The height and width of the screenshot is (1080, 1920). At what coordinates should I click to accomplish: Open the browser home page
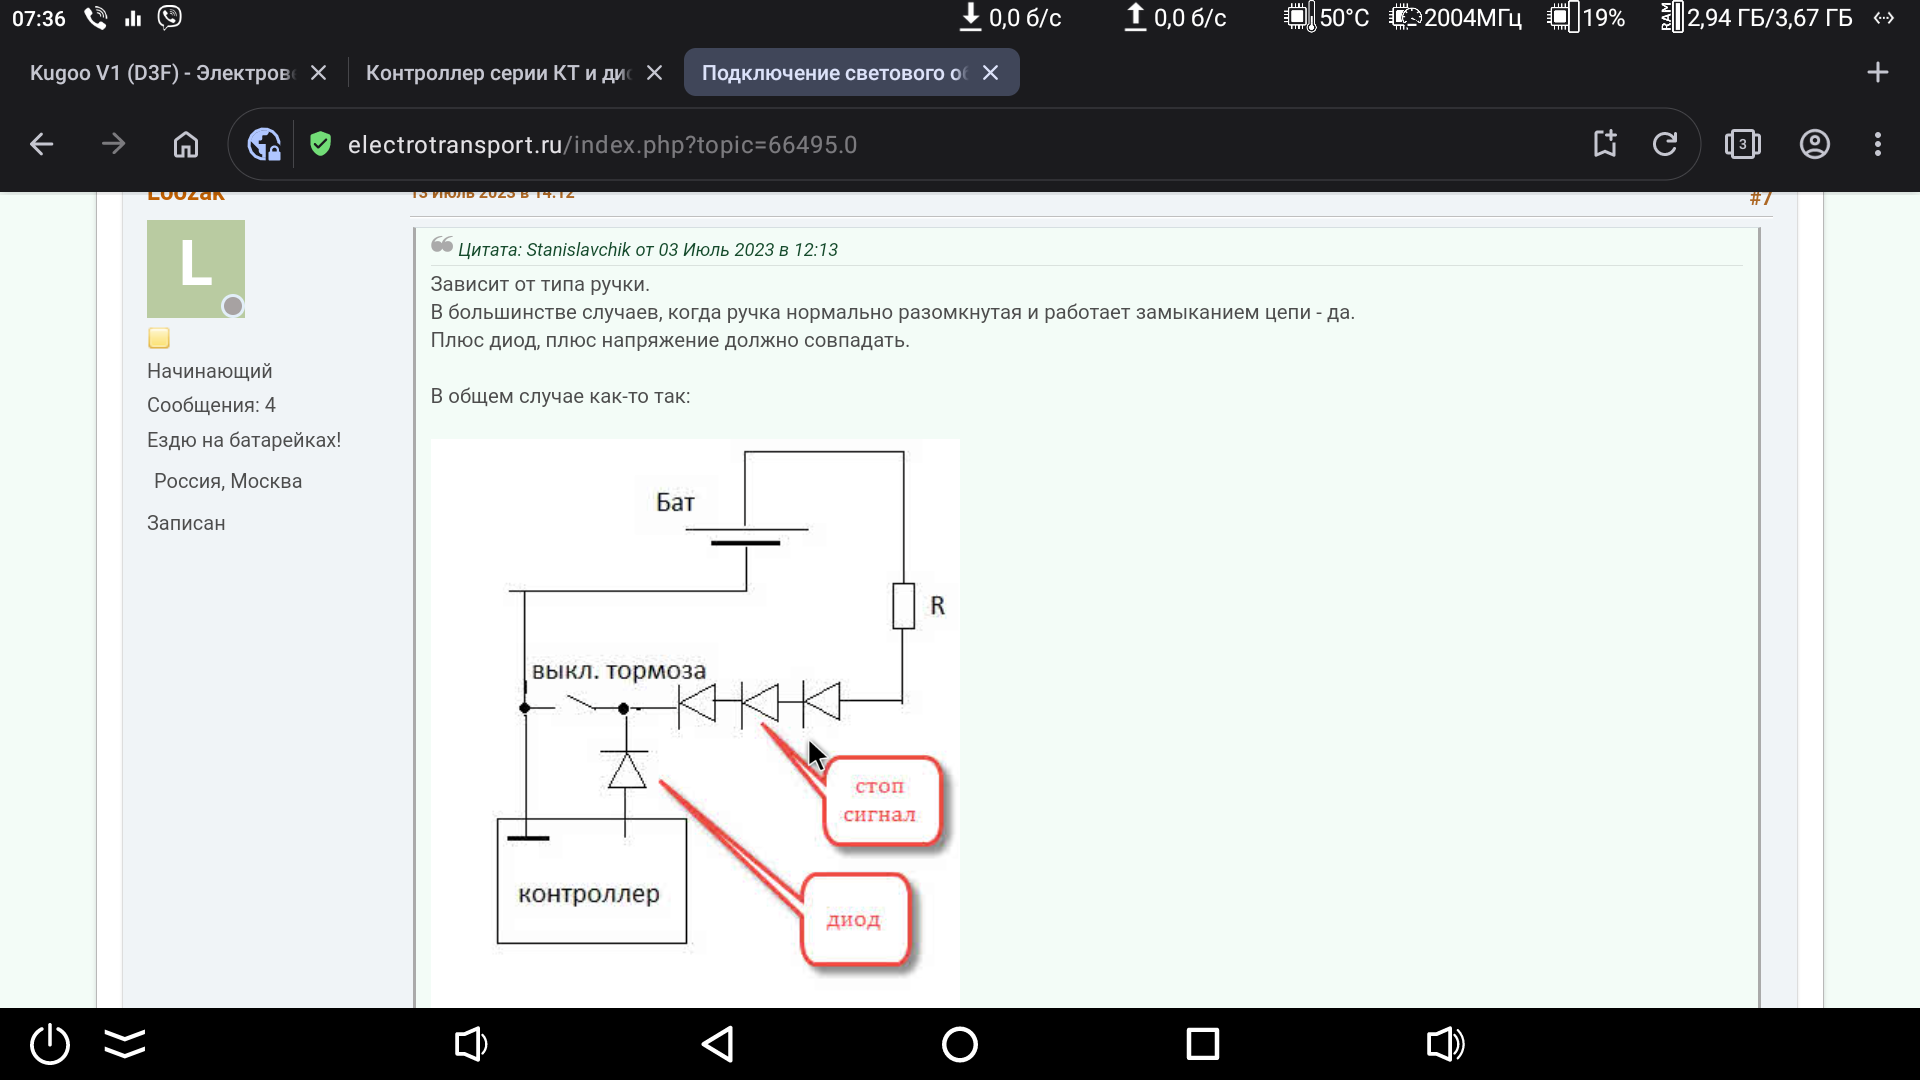(186, 144)
